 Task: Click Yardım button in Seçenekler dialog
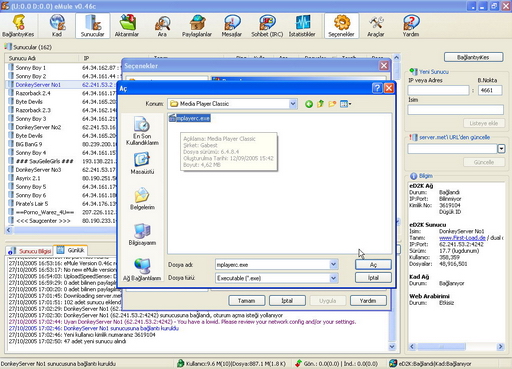pos(368,301)
